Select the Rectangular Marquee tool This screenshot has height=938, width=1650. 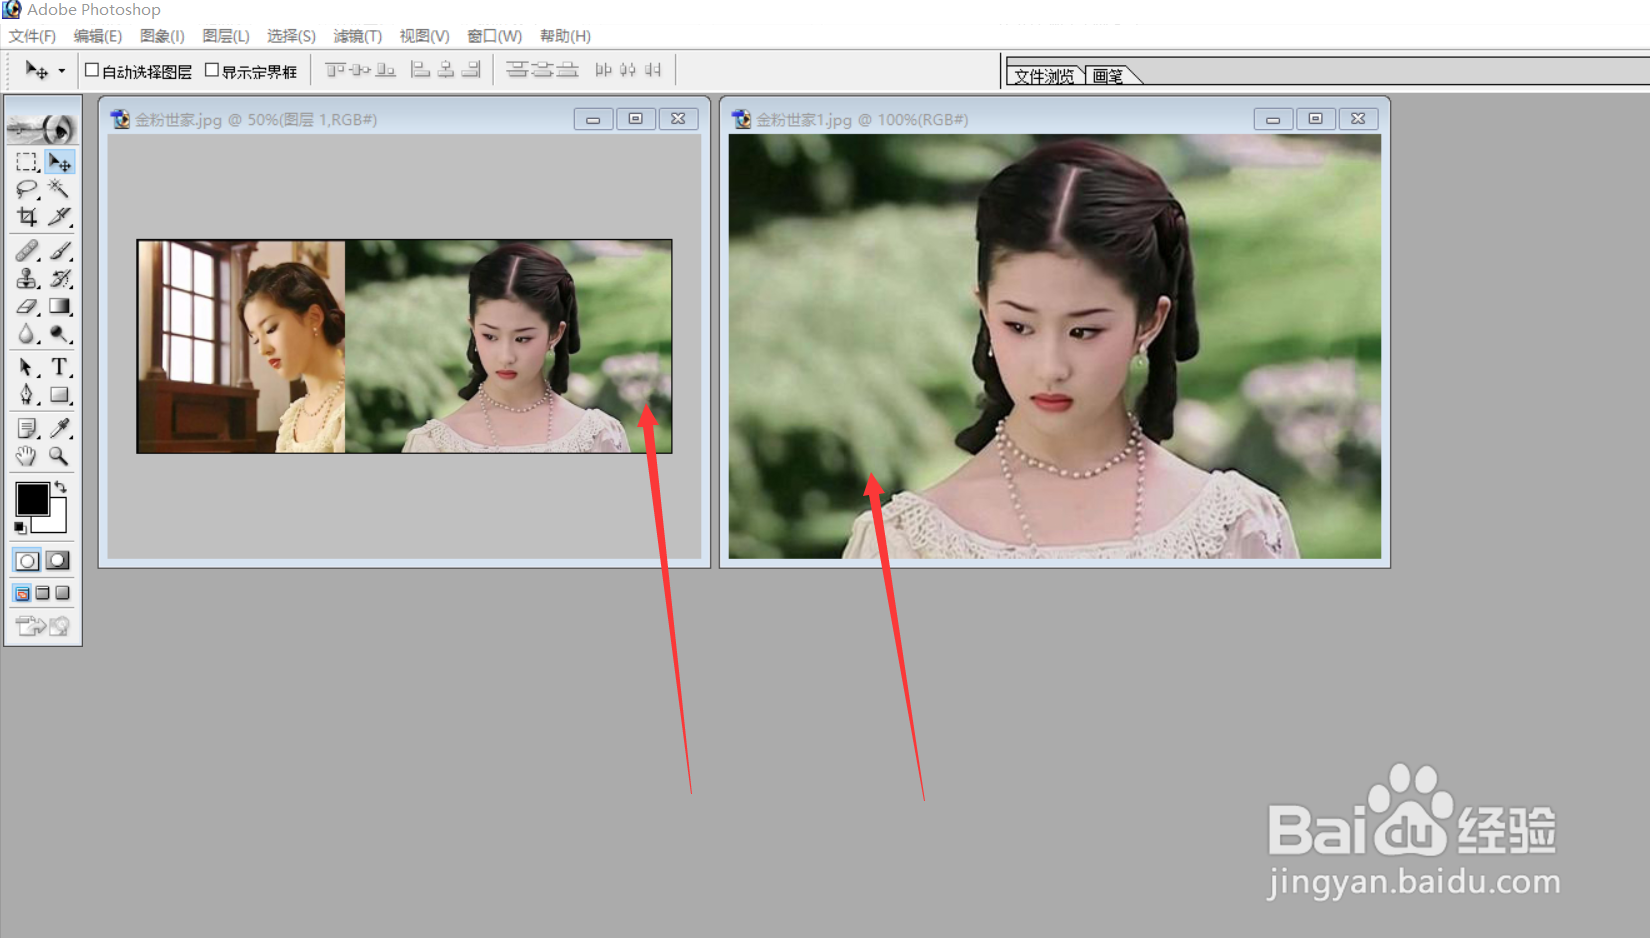[27, 162]
